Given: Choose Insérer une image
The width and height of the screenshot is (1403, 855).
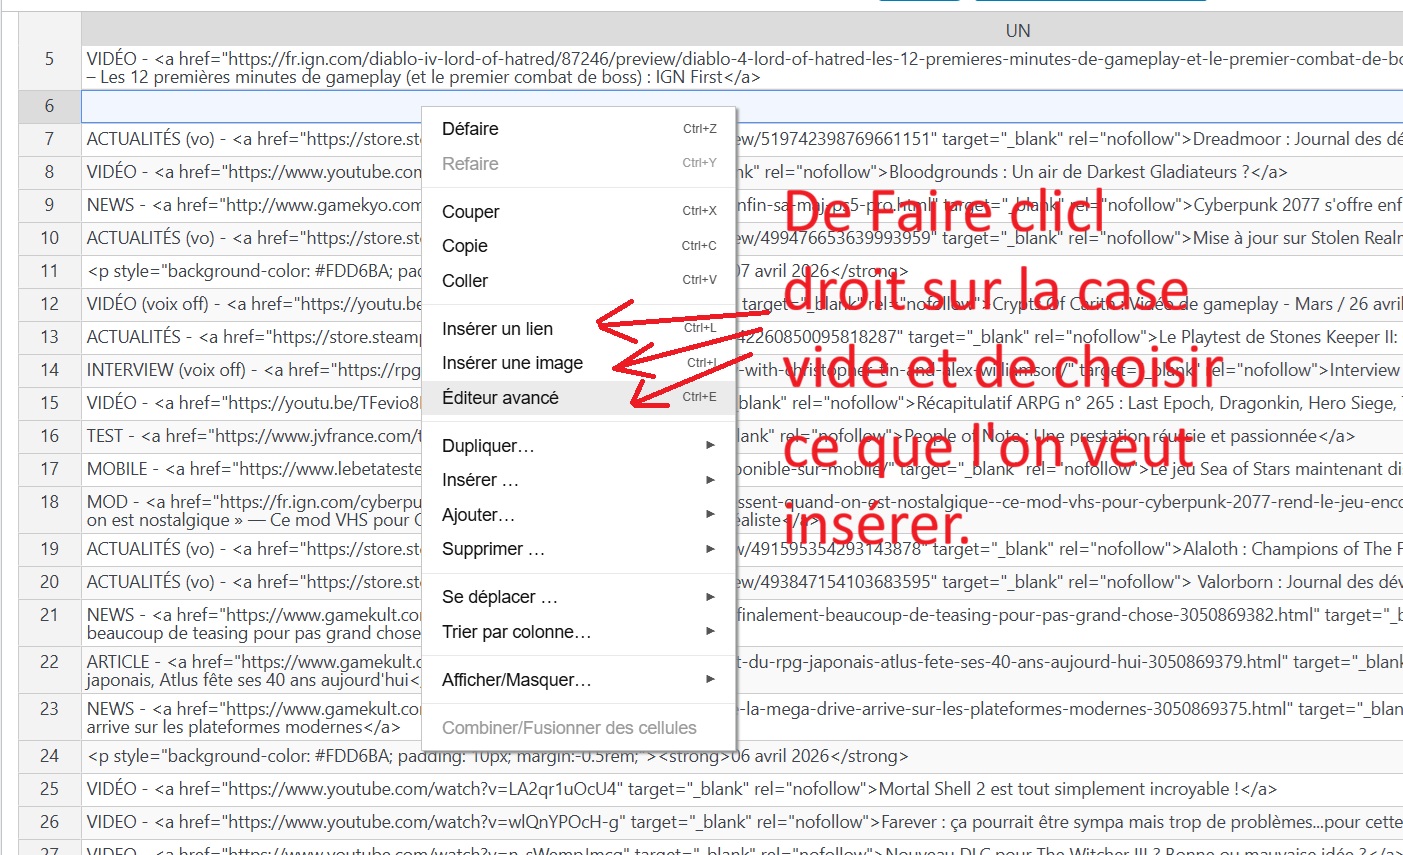Looking at the screenshot, I should (579, 363).
